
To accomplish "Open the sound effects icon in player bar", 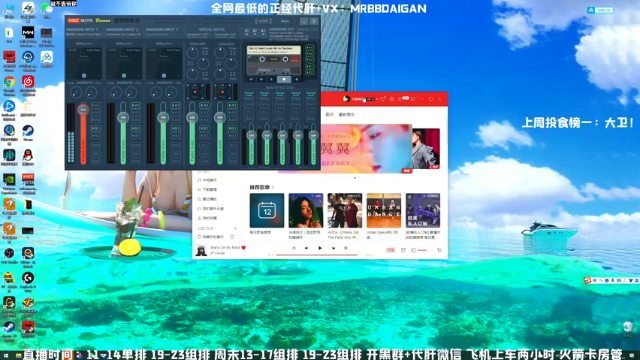I will (403, 250).
